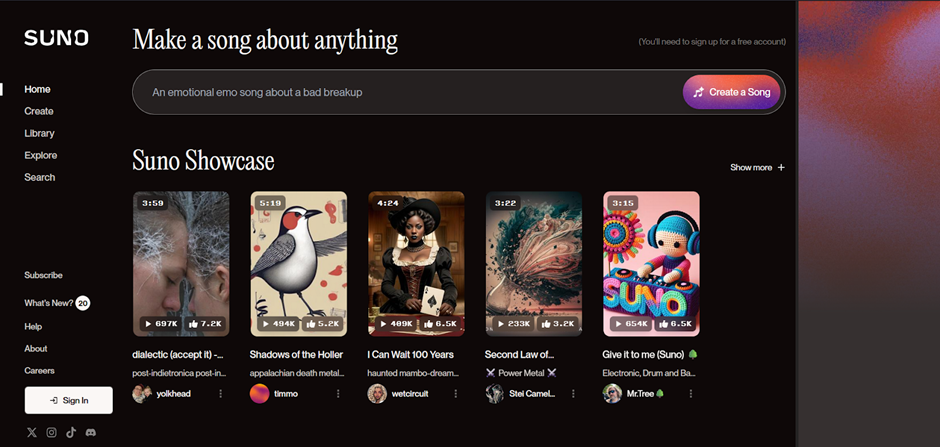
Task: Play dialectic song with 697K plays
Action: pos(161,324)
